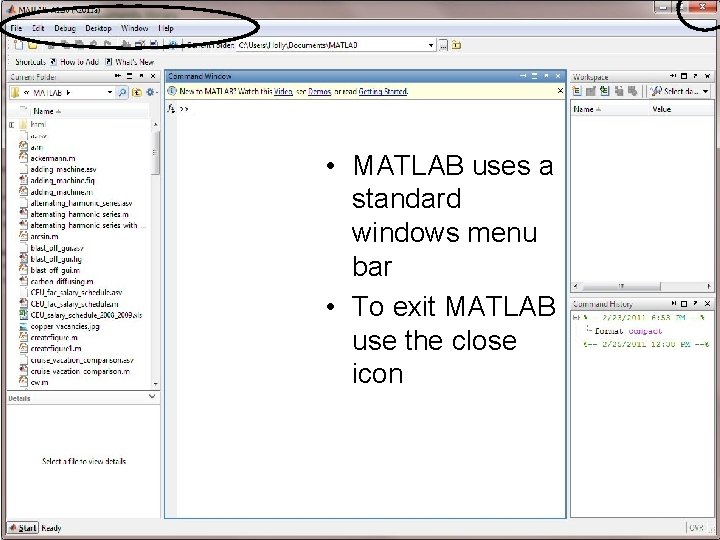Click the file list scrollbar down arrow
Viewport: 720px width, 540px height.
point(156,383)
